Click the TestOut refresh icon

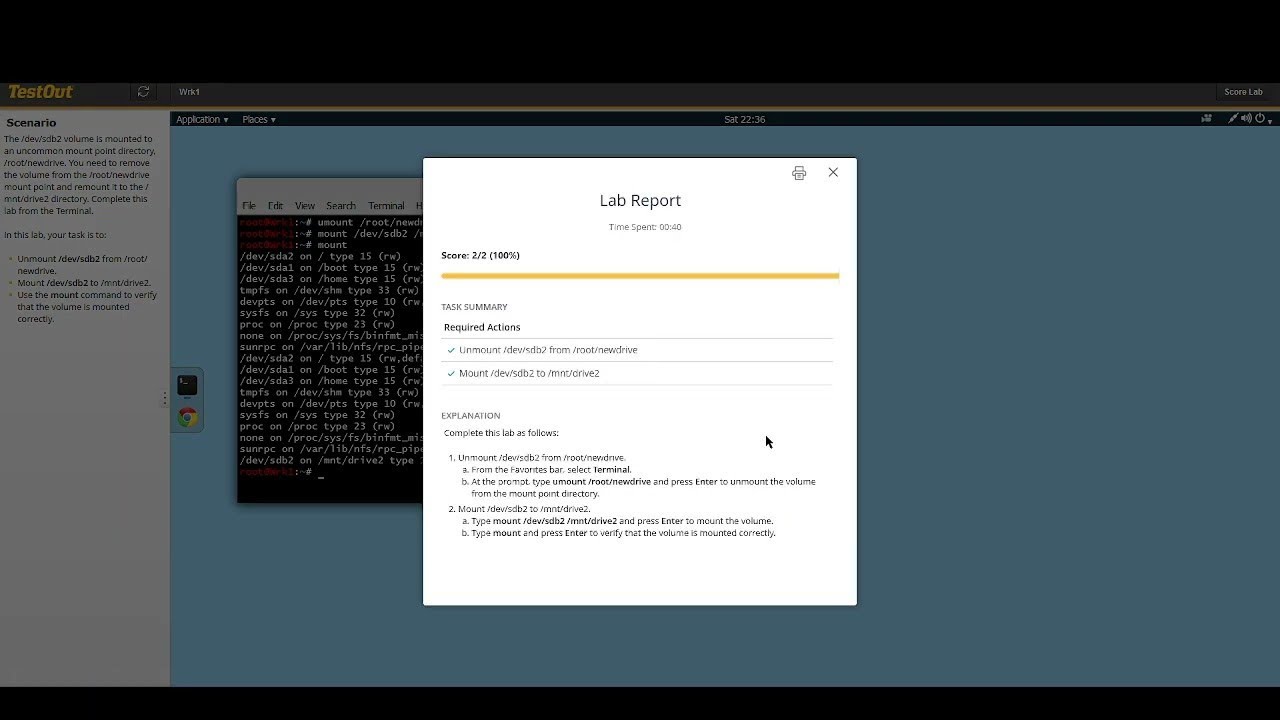pos(143,92)
